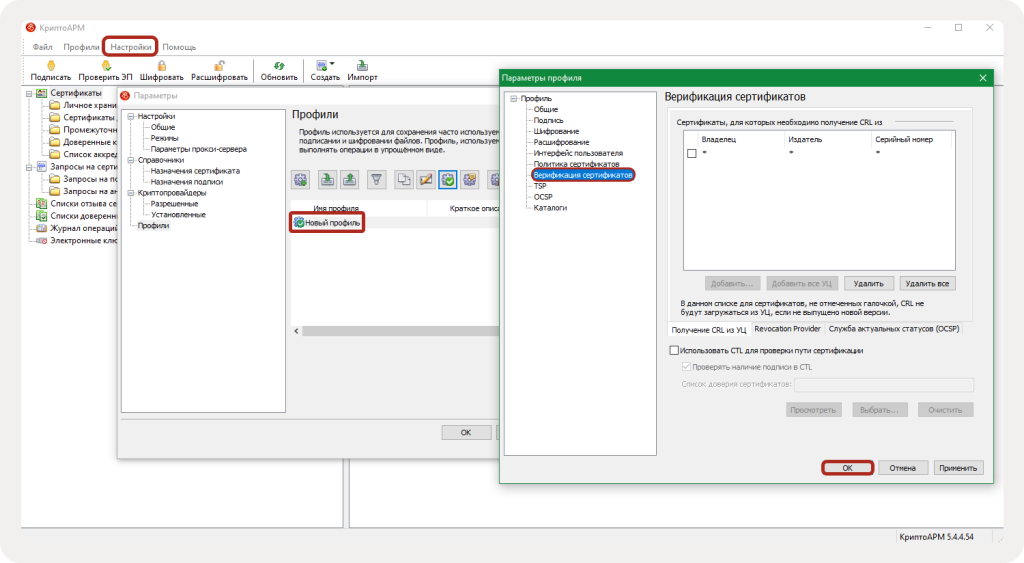Click the Создать toolbar icon
Viewport: 1024px width, 563px height.
coord(321,65)
